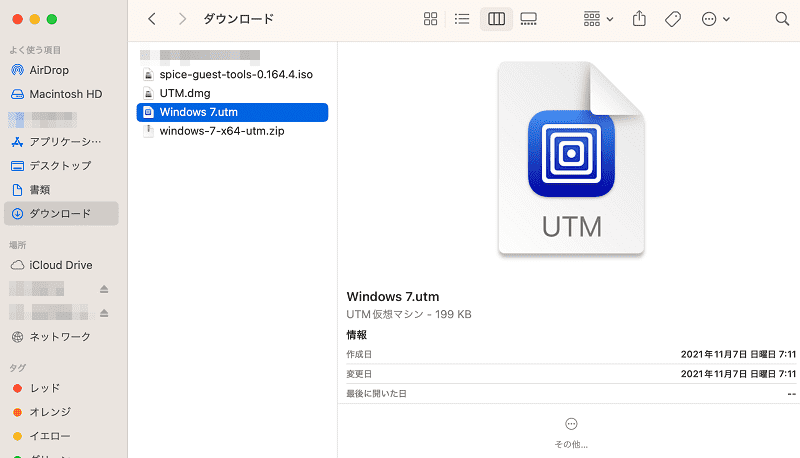Click the 情報 section heading in preview
The width and height of the screenshot is (800, 458).
(357, 335)
